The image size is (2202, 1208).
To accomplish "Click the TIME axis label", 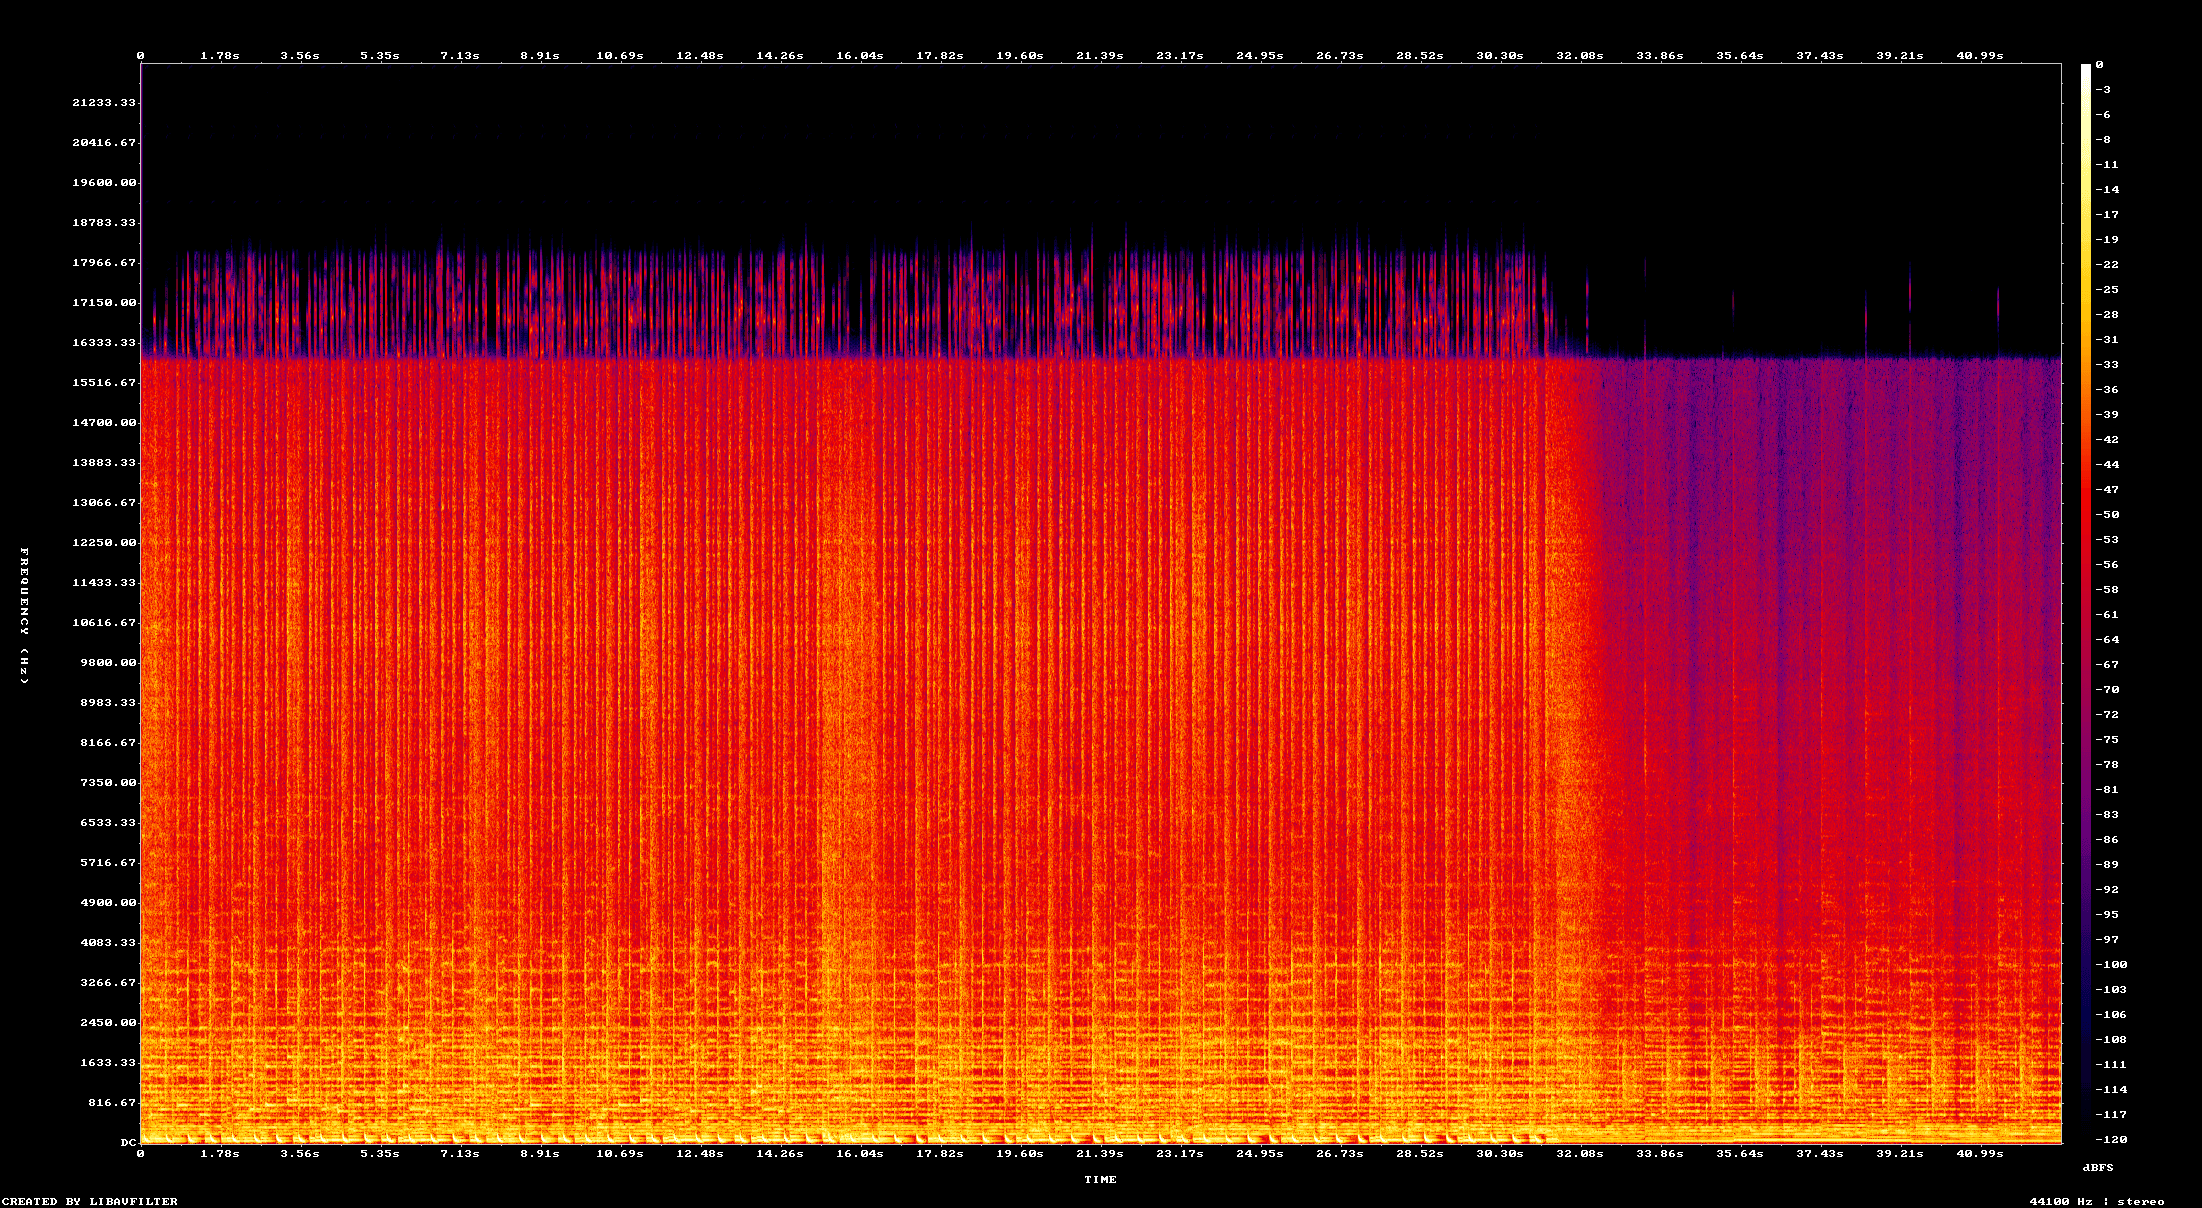I will click(x=1101, y=1179).
